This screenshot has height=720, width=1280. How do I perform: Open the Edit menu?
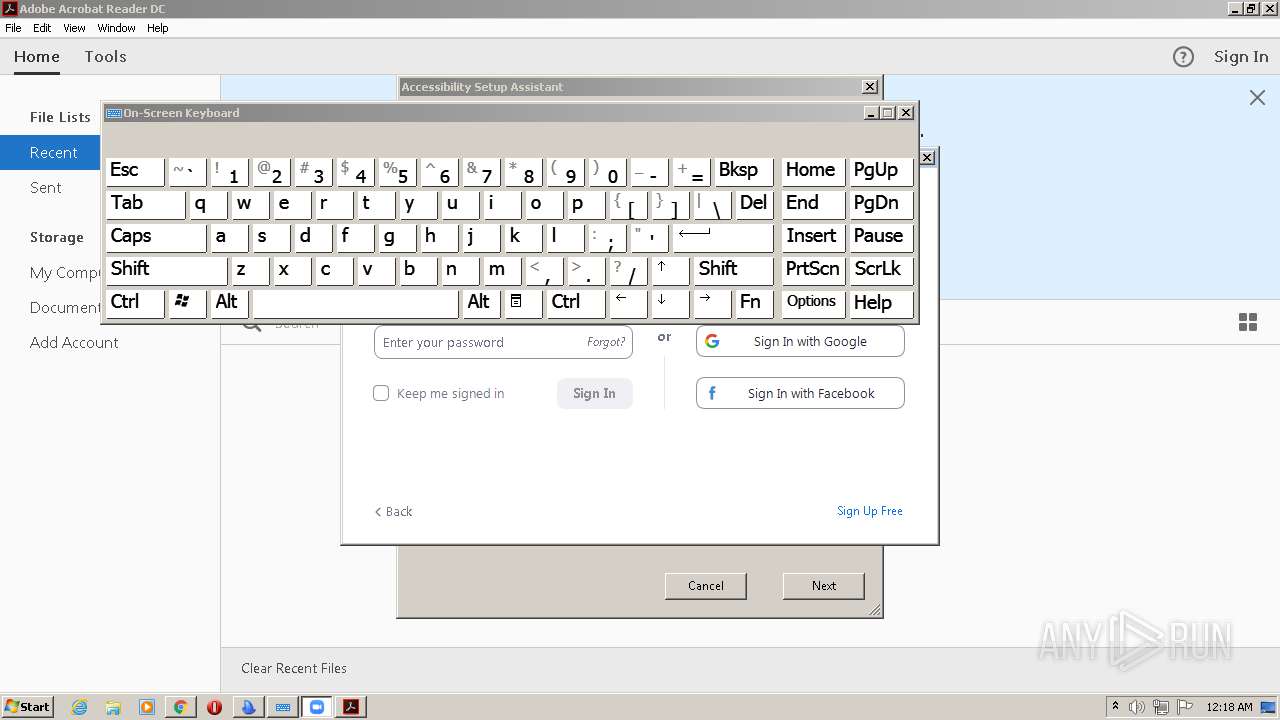(x=42, y=28)
